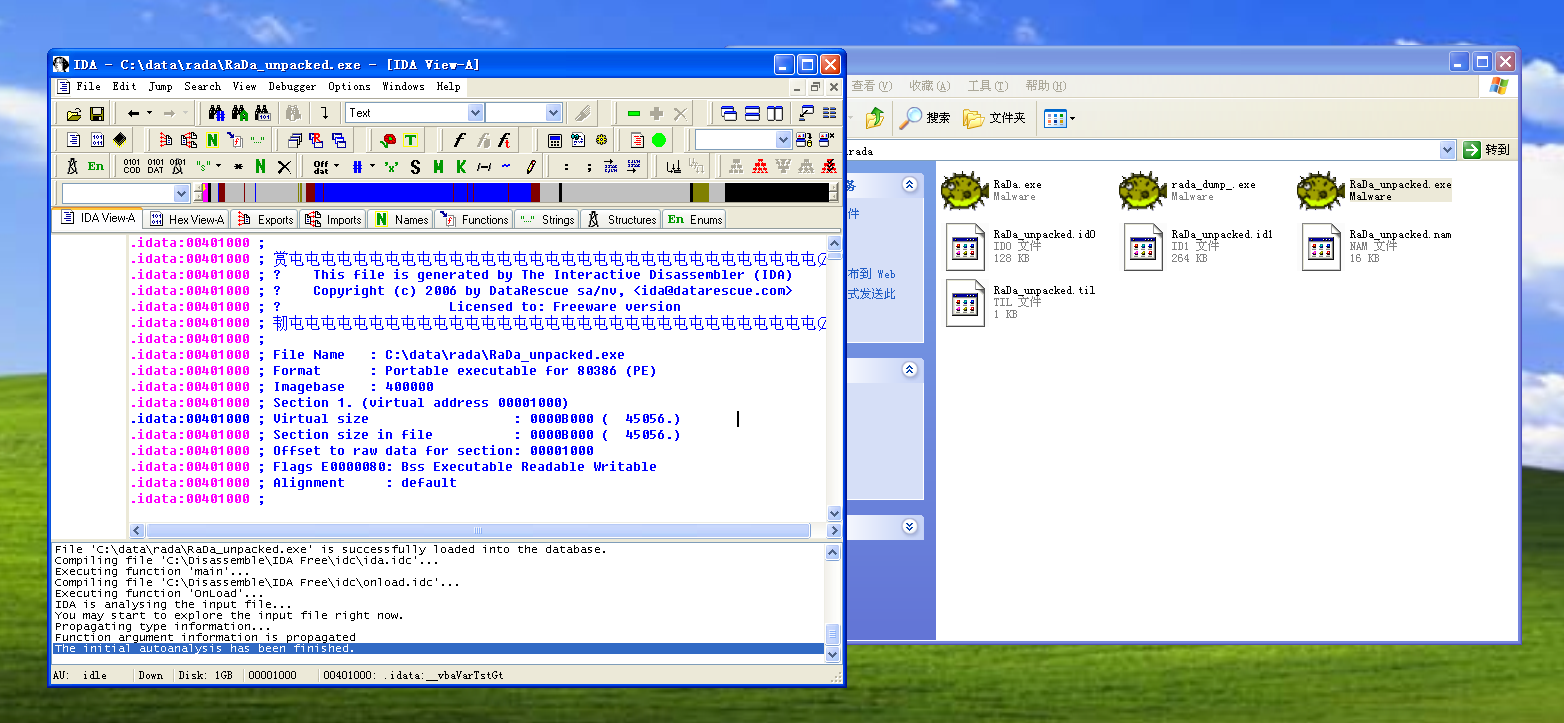Open the Options menu
The height and width of the screenshot is (723, 1564).
point(349,87)
